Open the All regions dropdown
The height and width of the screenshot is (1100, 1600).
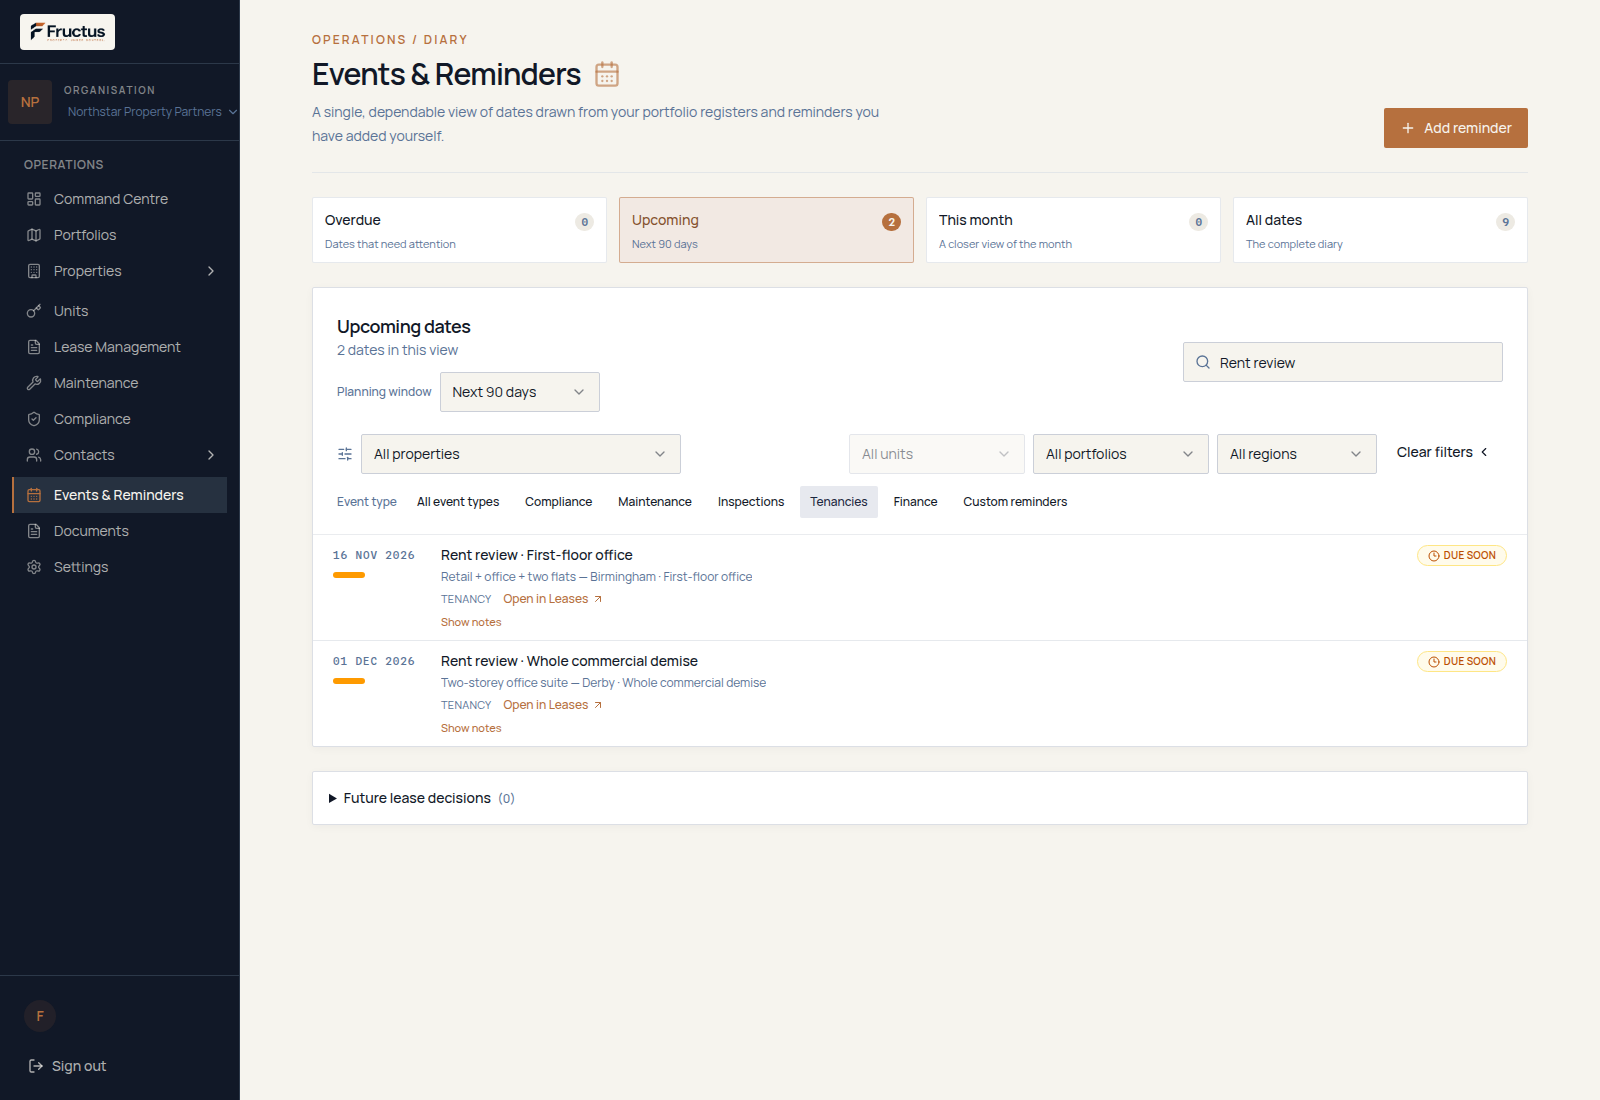(x=1297, y=454)
